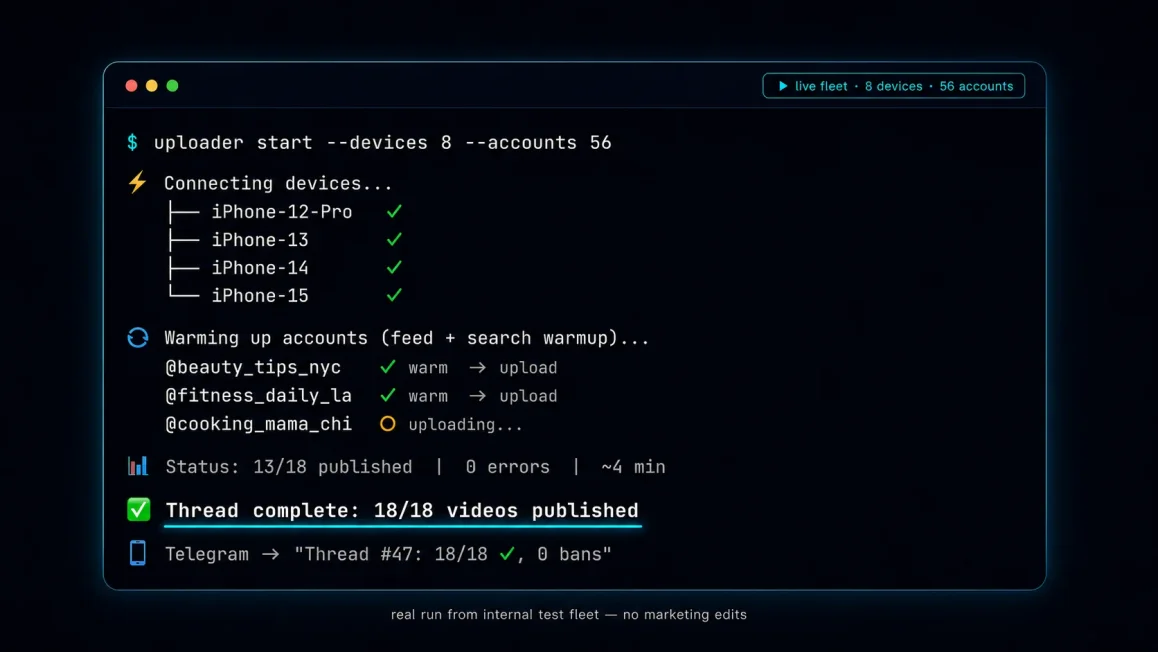The width and height of the screenshot is (1158, 652).
Task: Click the Telegram message 'Thread #47' text
Action: pyautogui.click(x=453, y=554)
